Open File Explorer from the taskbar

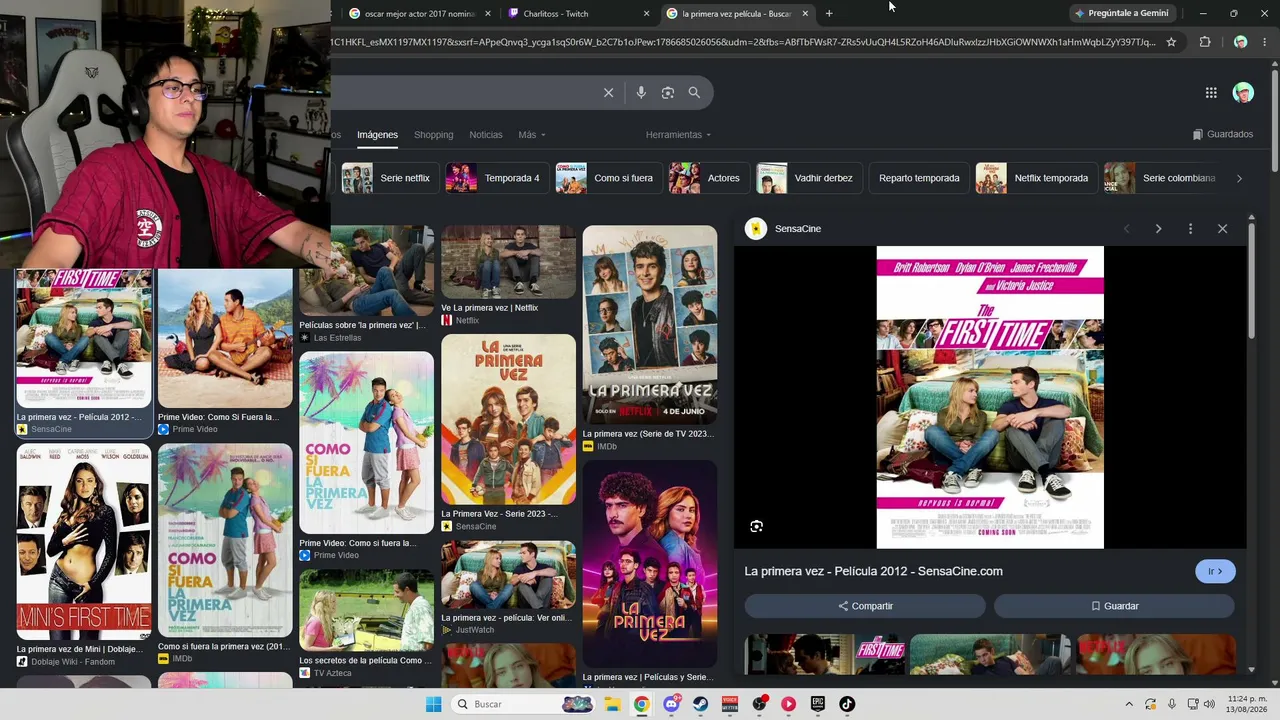(x=612, y=704)
